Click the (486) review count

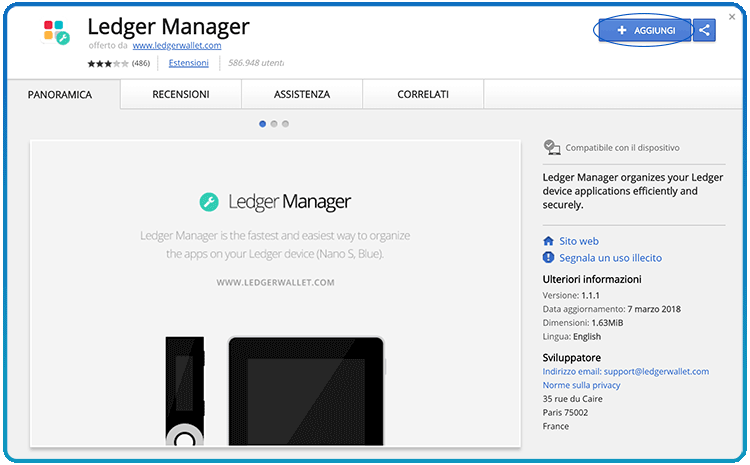click(x=141, y=63)
